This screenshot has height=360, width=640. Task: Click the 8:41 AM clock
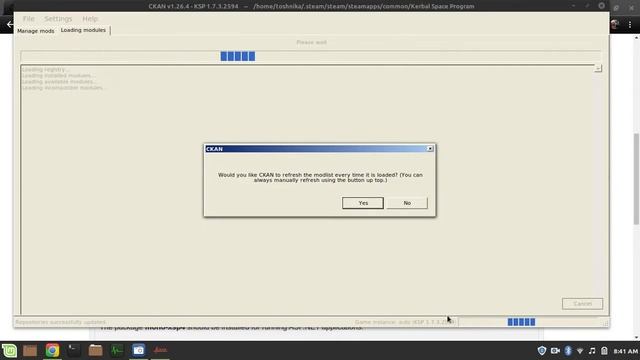tap(625, 351)
